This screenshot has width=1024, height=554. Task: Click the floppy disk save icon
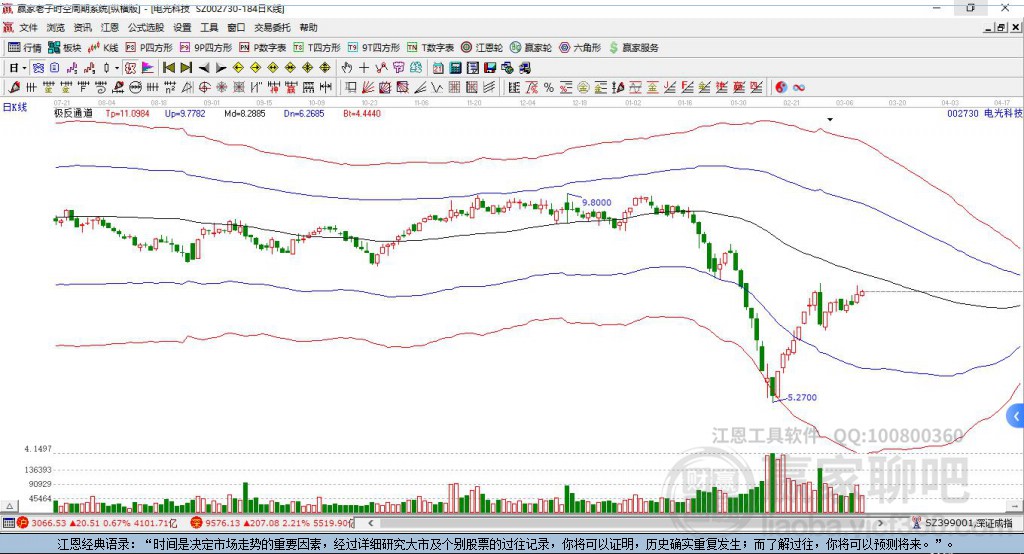point(490,67)
